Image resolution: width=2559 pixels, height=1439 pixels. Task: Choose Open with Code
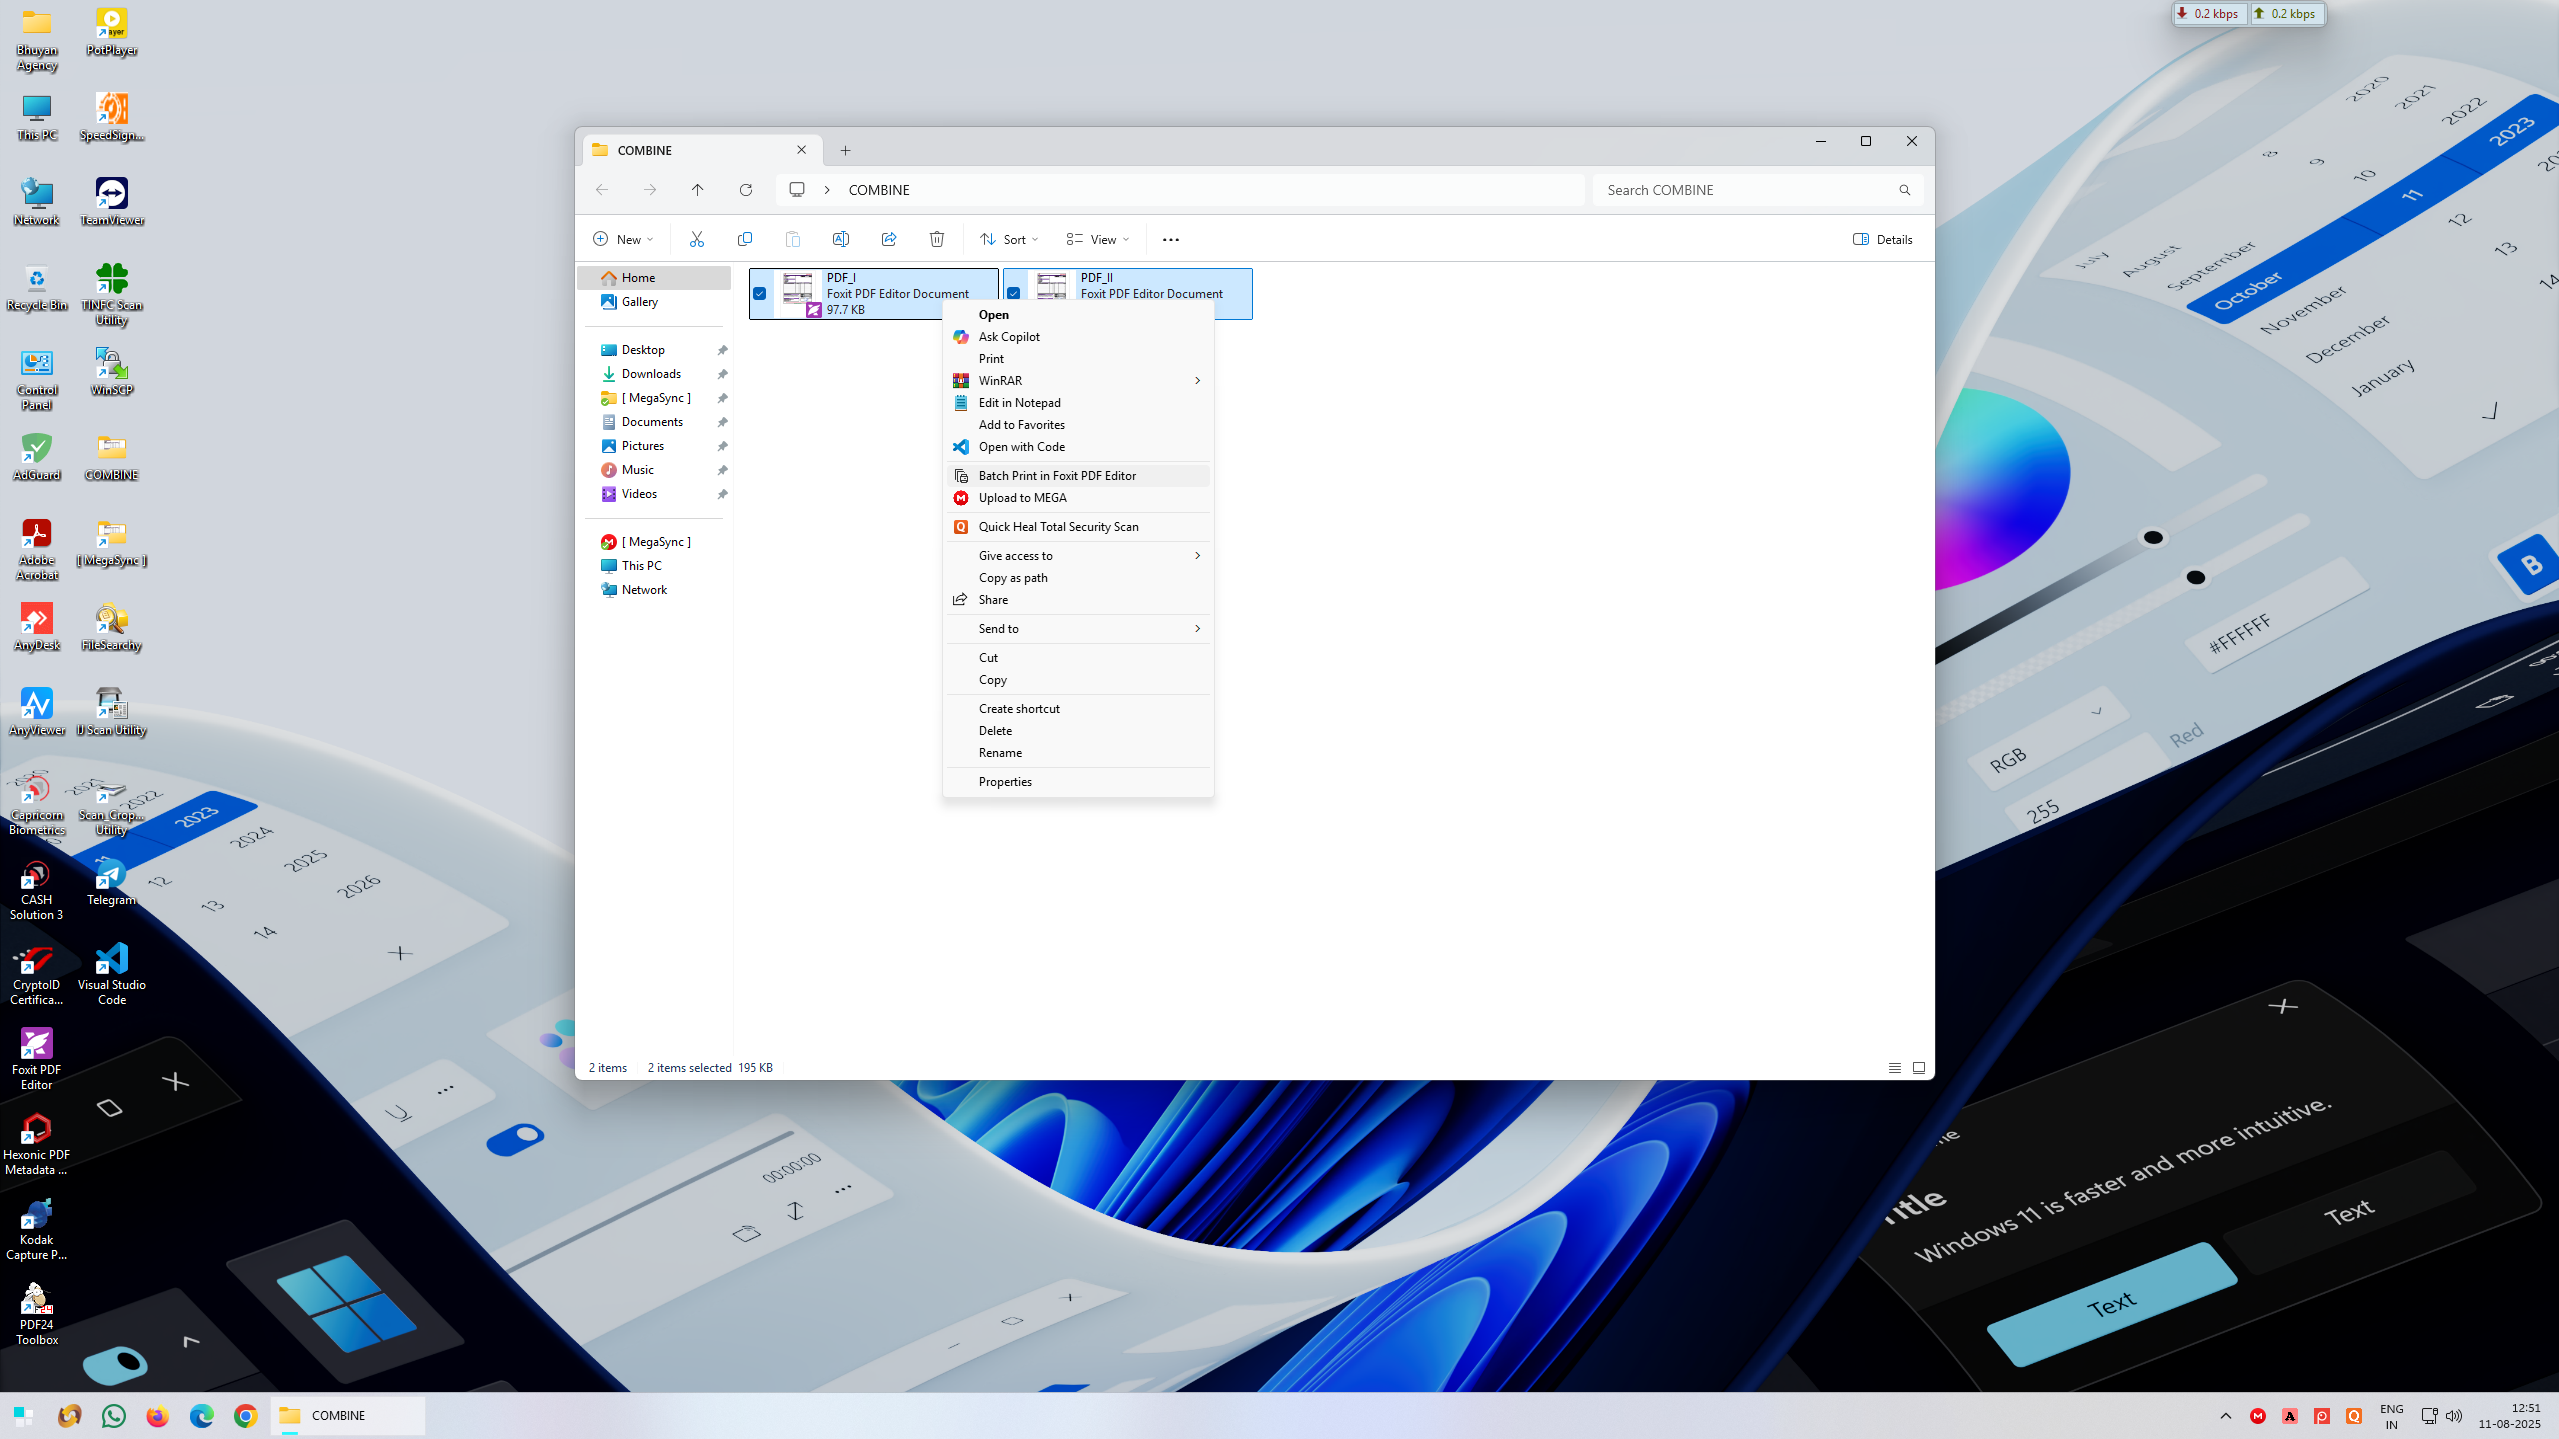coord(1078,447)
